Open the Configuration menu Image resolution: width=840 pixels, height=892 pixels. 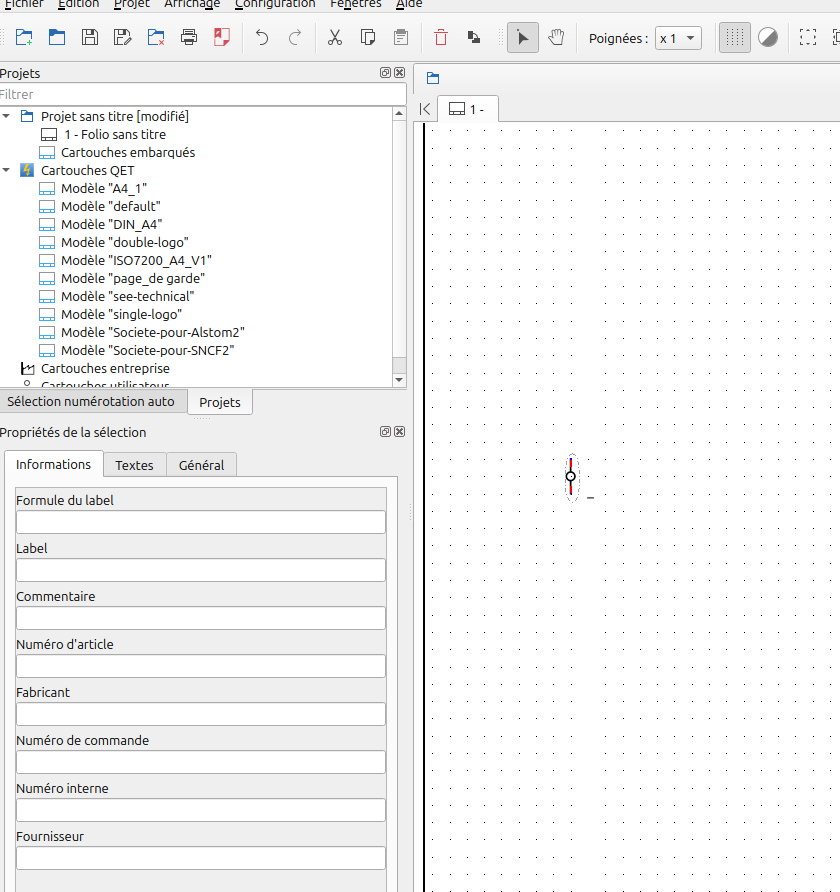pyautogui.click(x=275, y=4)
